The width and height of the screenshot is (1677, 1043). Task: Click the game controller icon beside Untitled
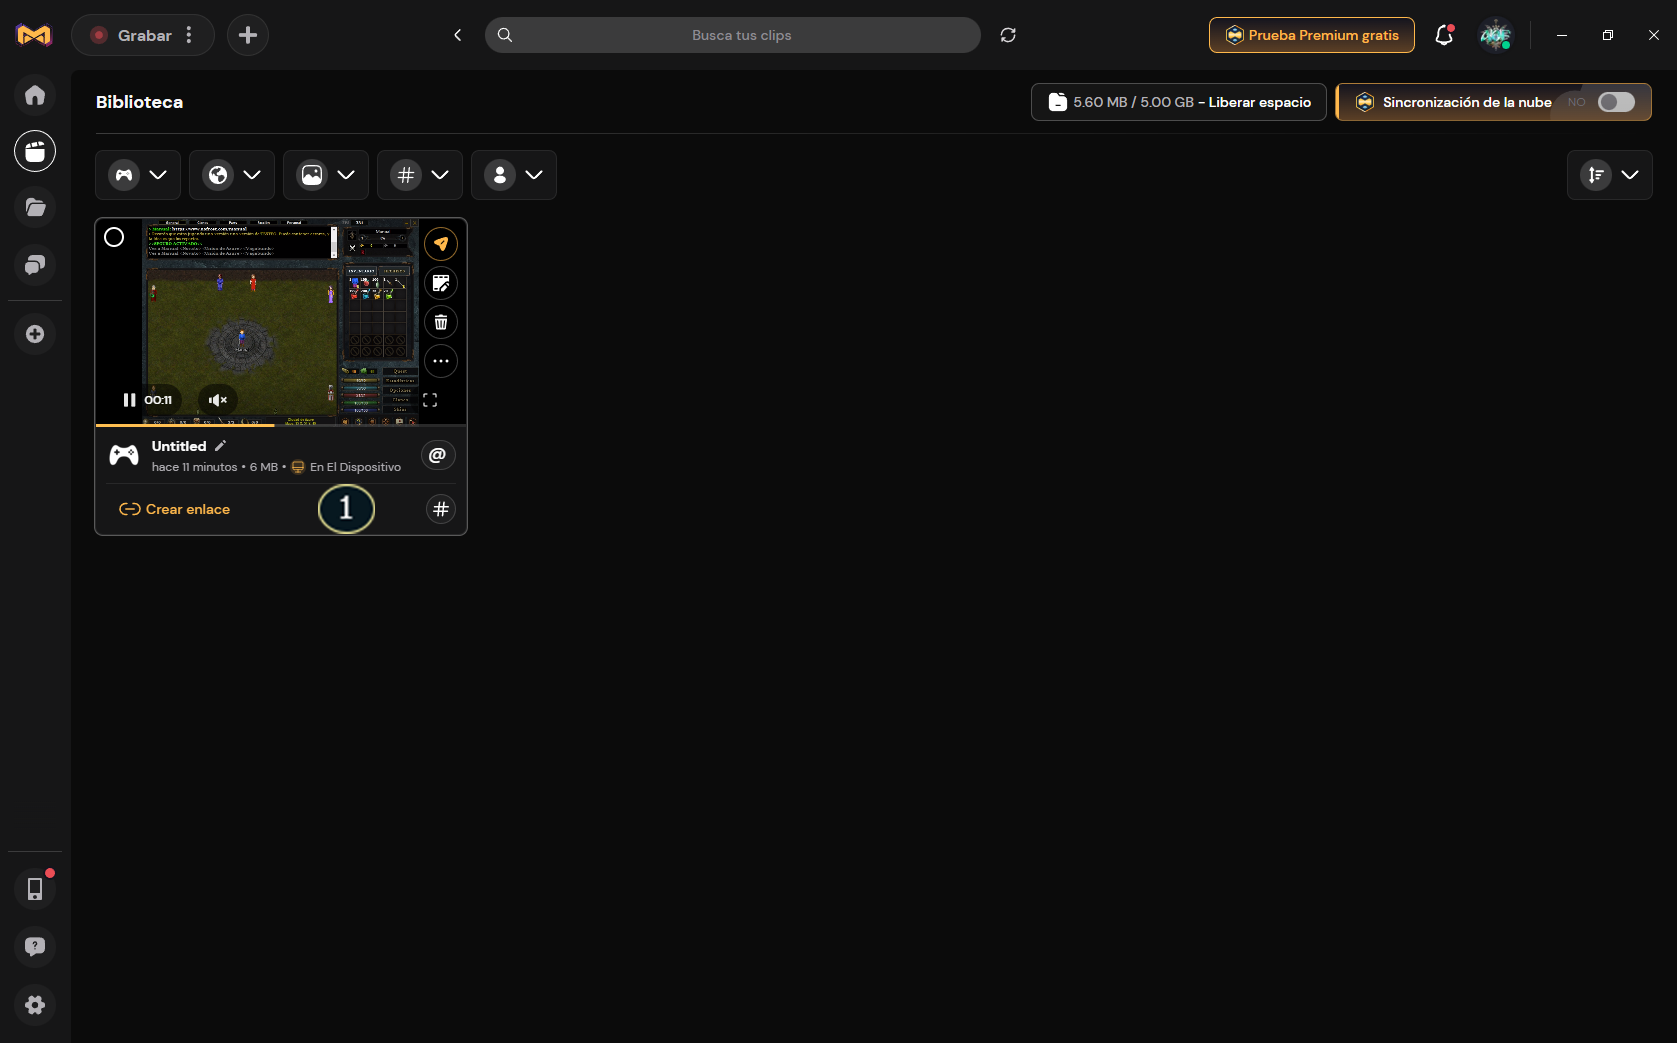pyautogui.click(x=124, y=455)
